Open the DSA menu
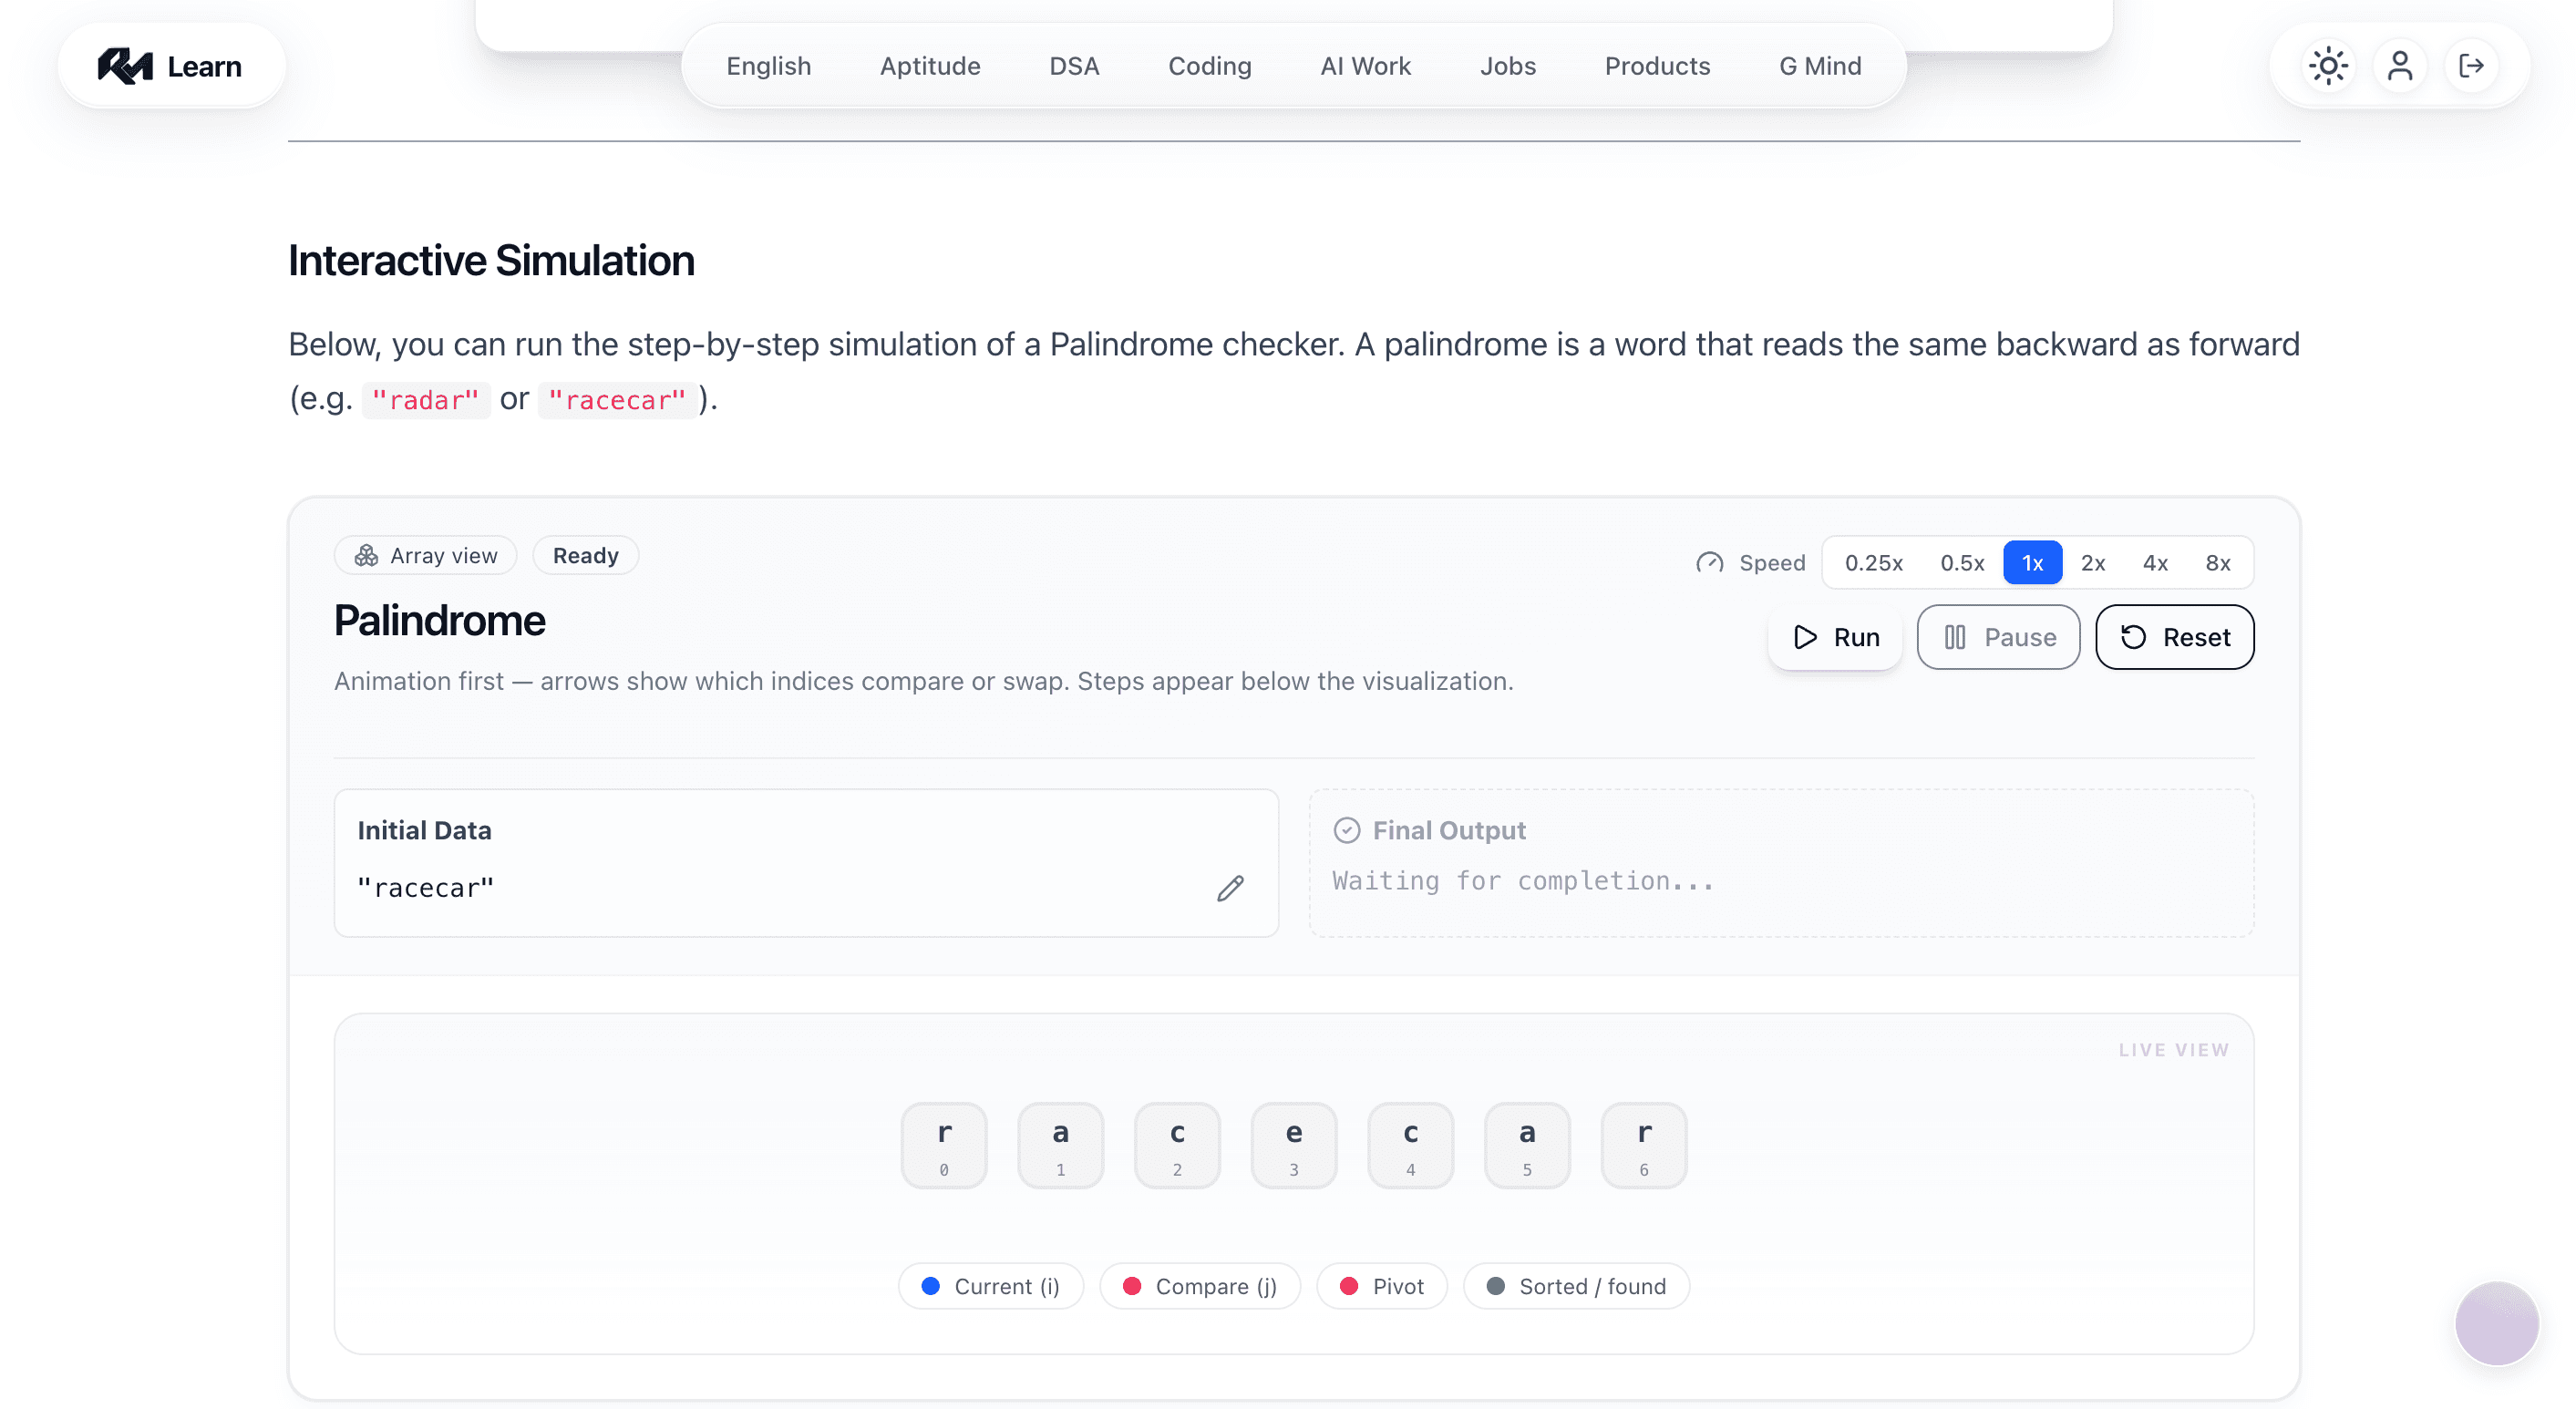 (1074, 66)
